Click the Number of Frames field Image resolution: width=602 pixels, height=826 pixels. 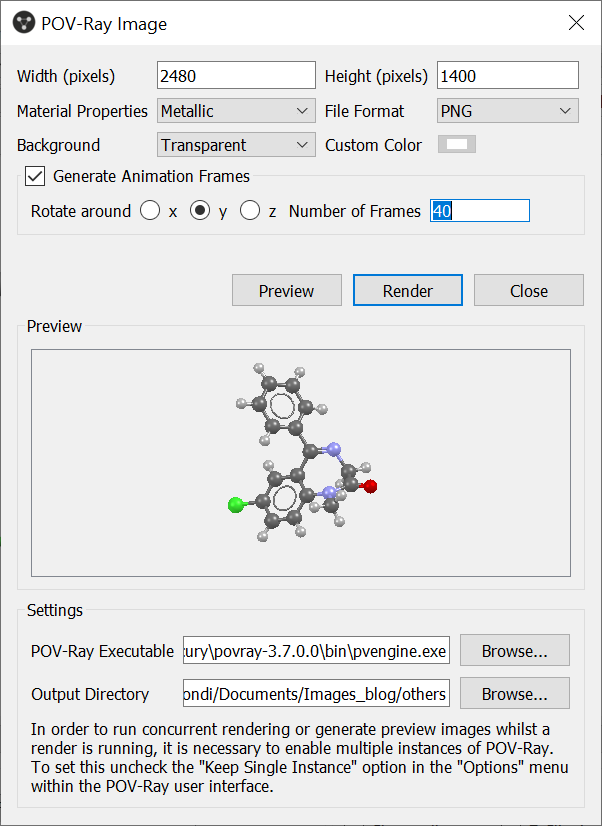(x=479, y=211)
